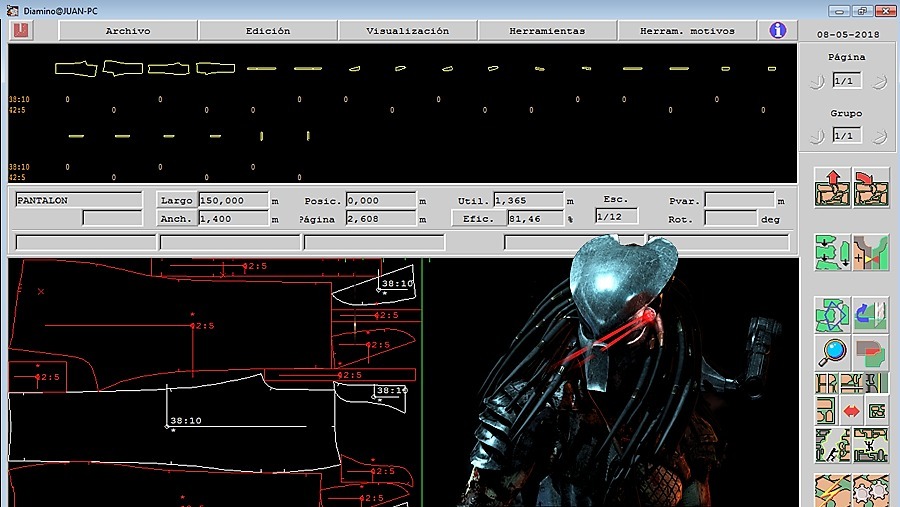This screenshot has height=507, width=900.
Task: Go to previous Página with left arrow
Action: pyautogui.click(x=817, y=82)
